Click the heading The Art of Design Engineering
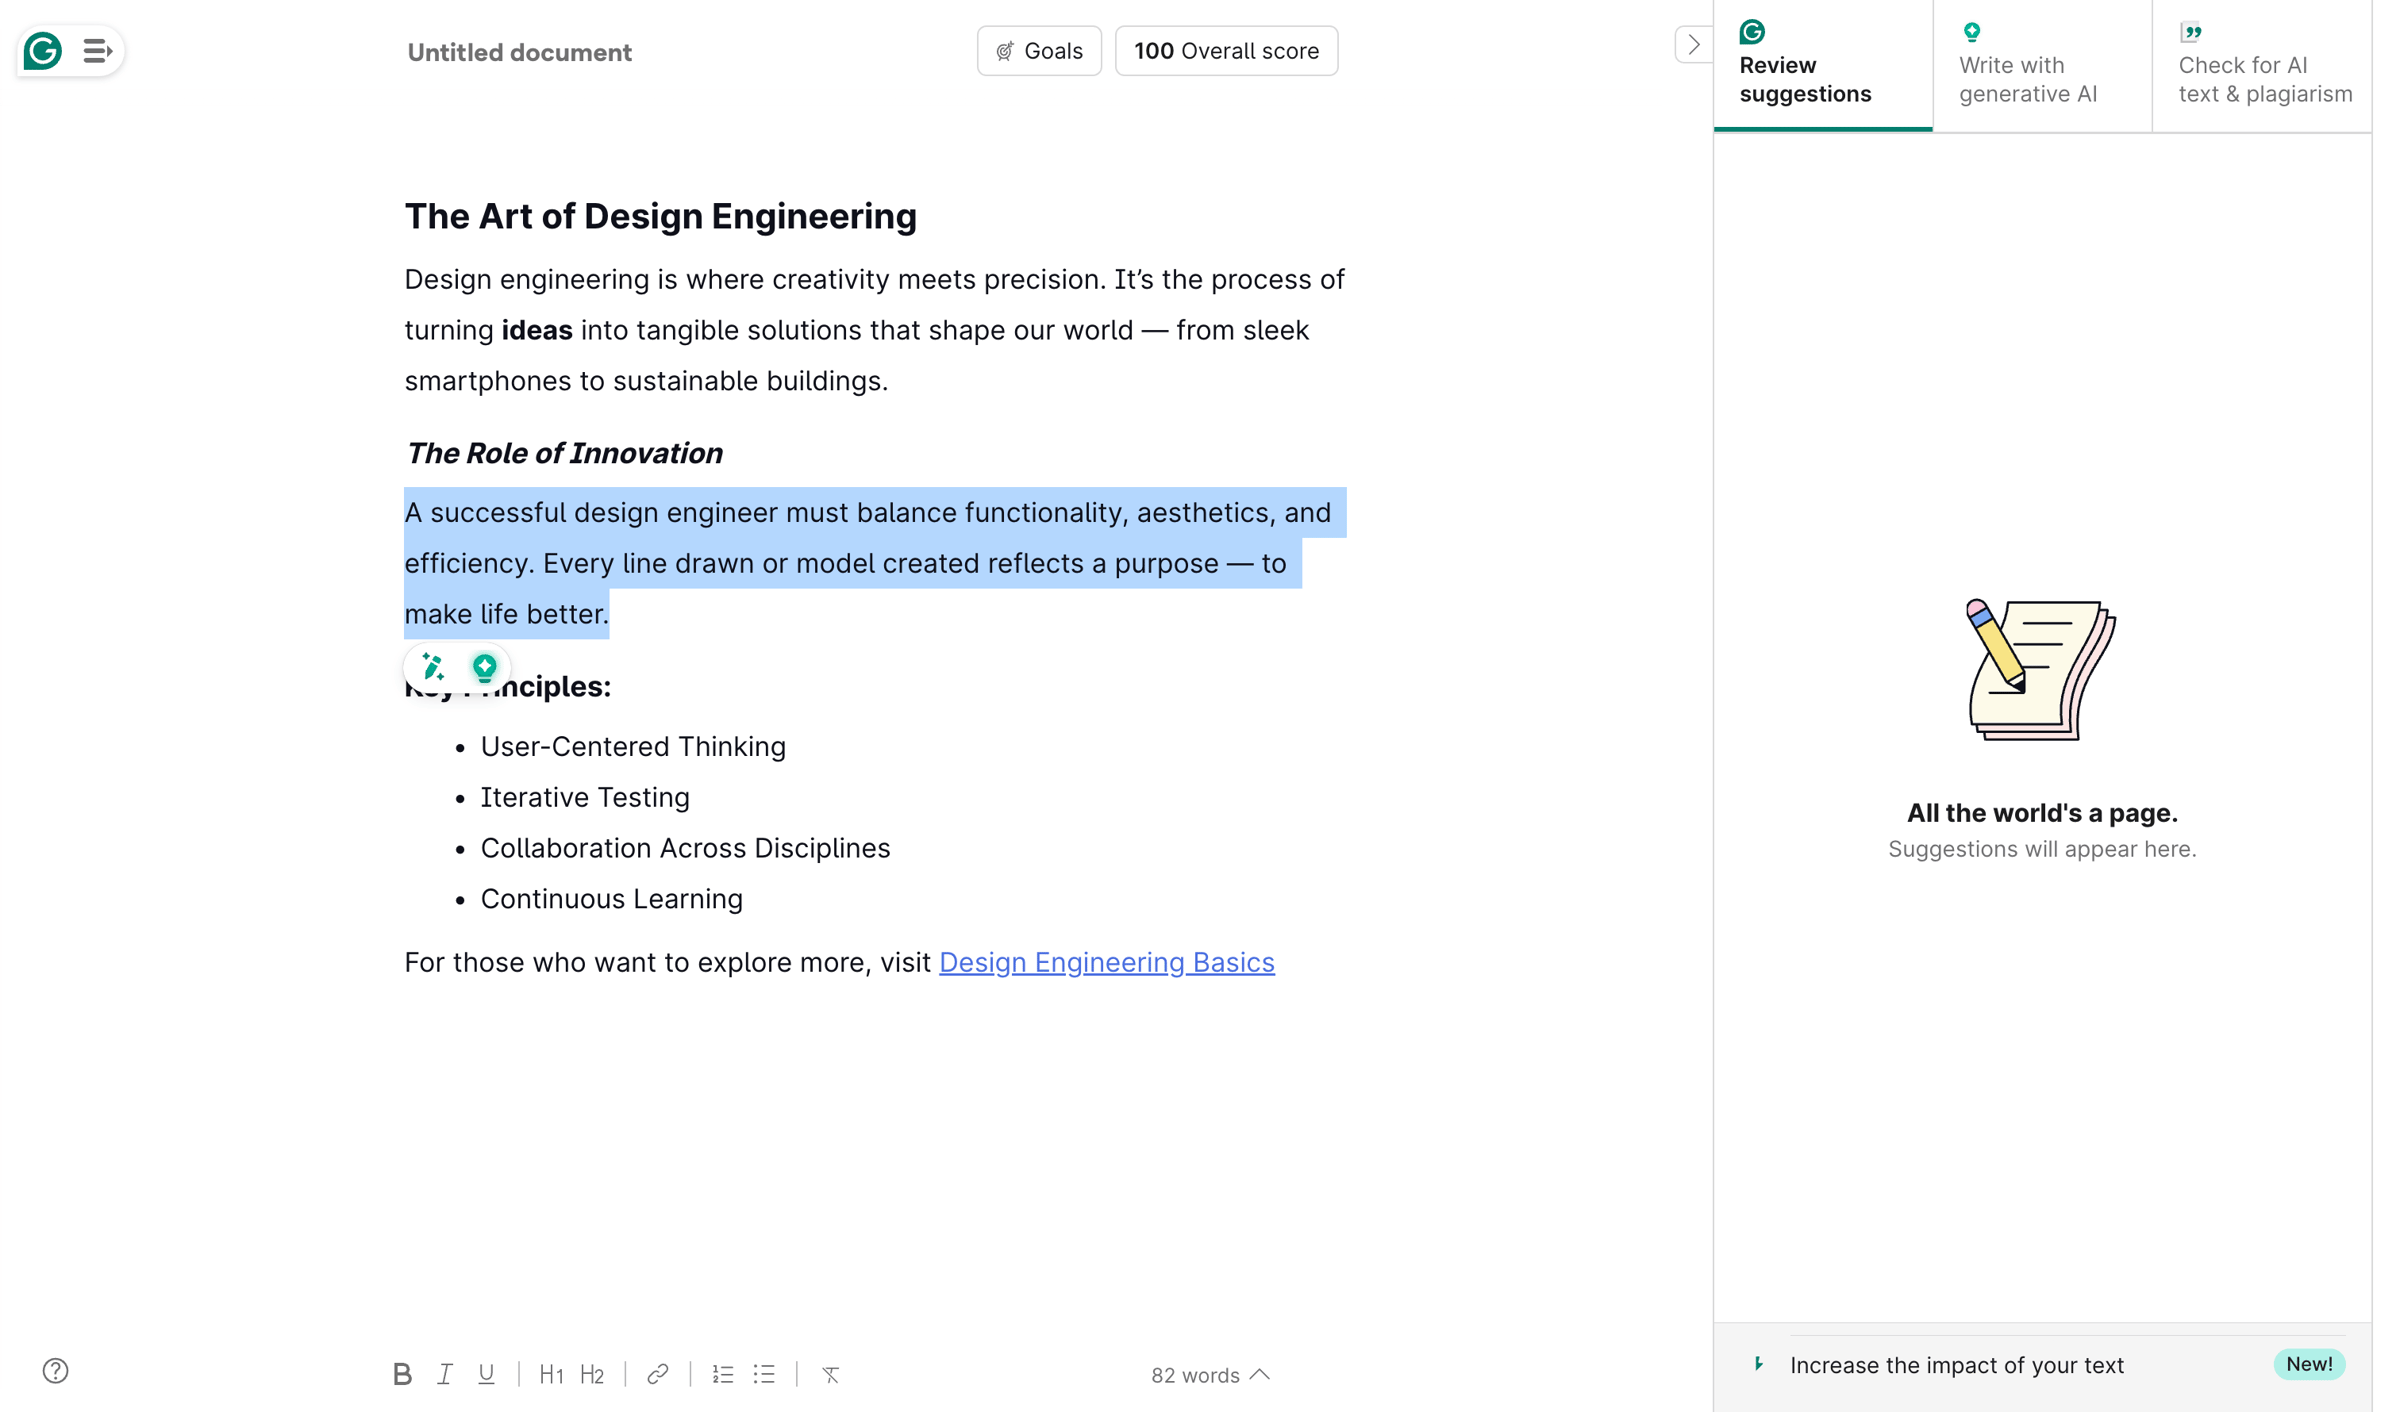This screenshot has width=2400, height=1412. pos(660,216)
